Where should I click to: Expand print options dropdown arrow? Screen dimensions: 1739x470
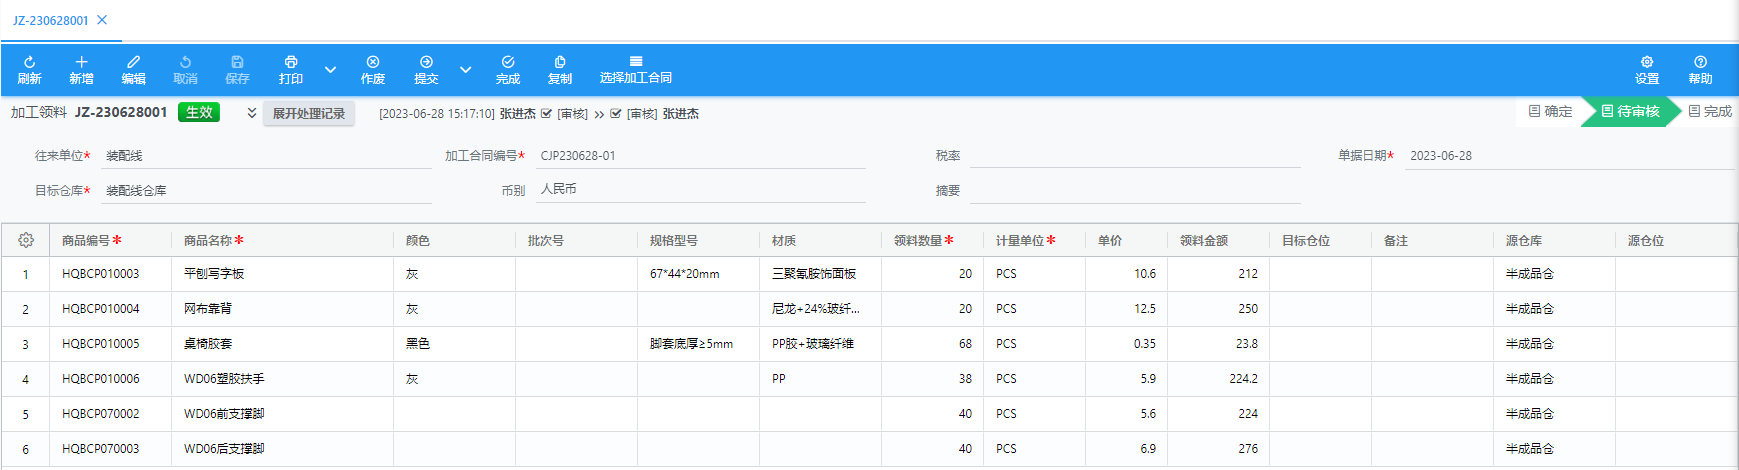coord(330,70)
